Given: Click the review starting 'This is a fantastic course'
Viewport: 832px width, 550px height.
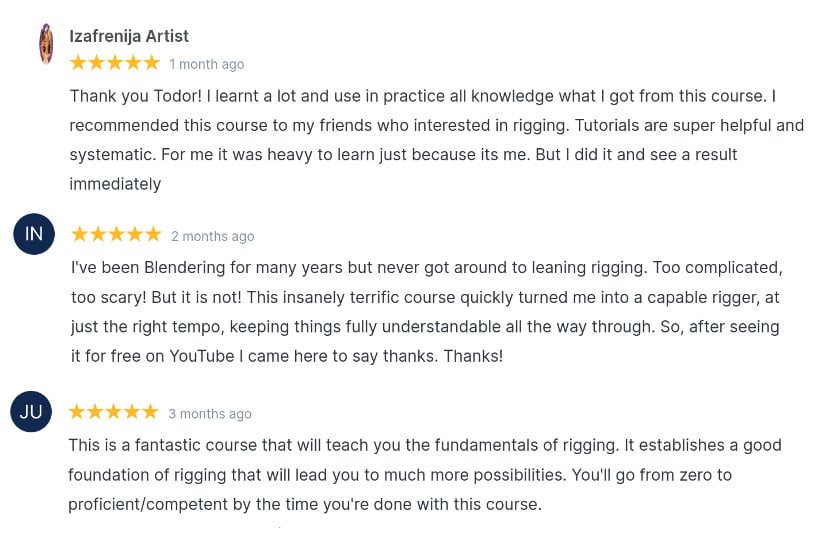Looking at the screenshot, I should pyautogui.click(x=424, y=474).
